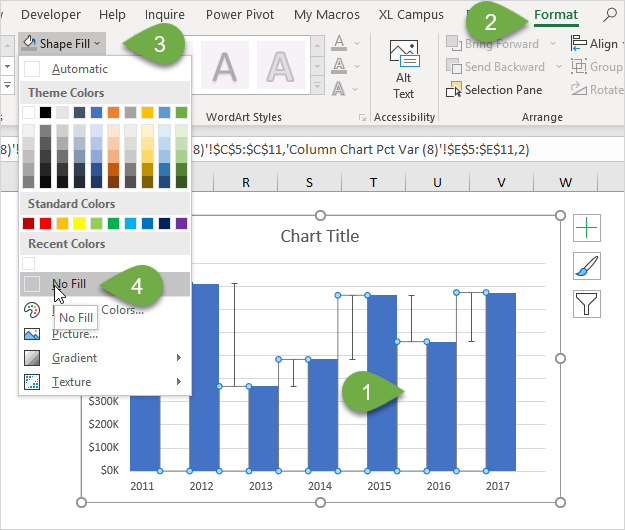Expand Text Outline dropdown arrow
The image size is (625, 530).
click(x=357, y=66)
